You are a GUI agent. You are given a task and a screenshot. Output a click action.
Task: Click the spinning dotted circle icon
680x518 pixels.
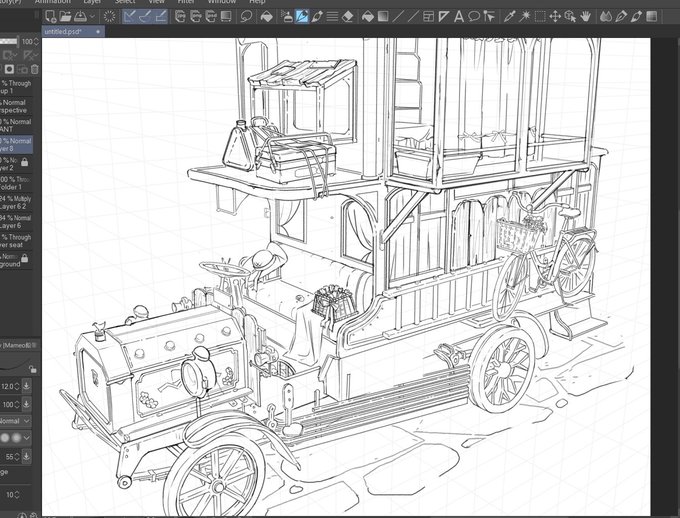click(109, 16)
